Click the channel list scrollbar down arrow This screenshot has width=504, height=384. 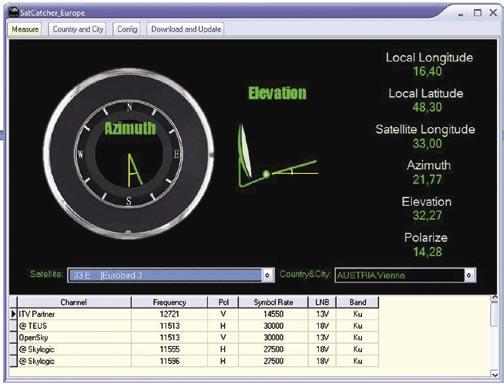[x=495, y=374]
